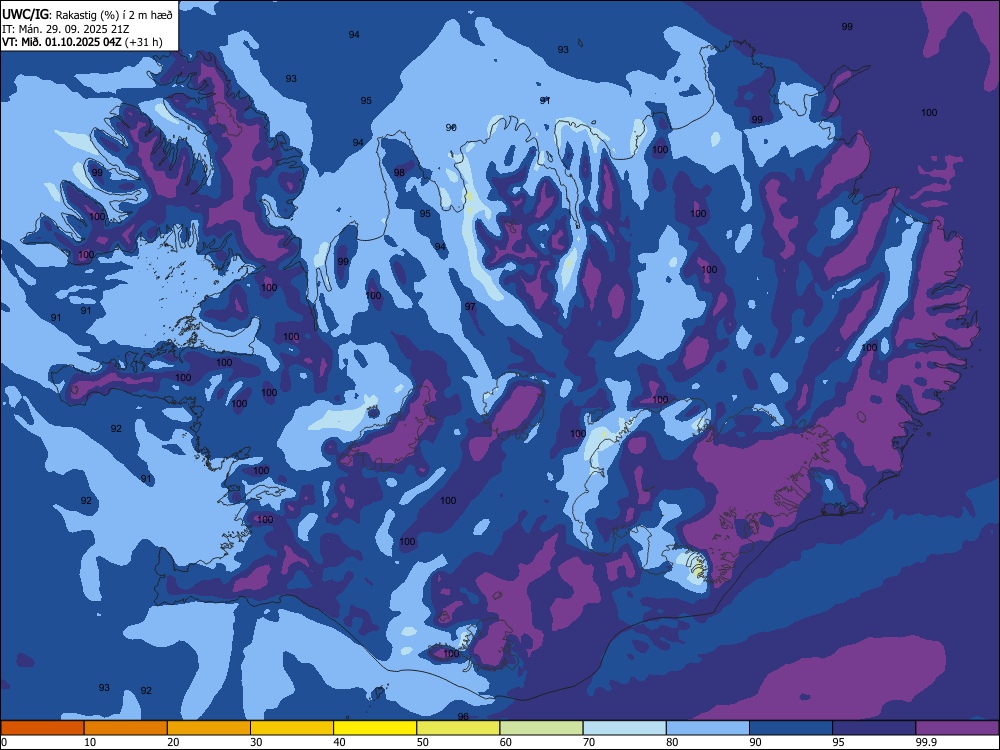Click the 'VT: Mið. 01.10.2025 04Z (+31 h)' line
The width and height of the screenshot is (1000, 750).
click(x=82, y=42)
